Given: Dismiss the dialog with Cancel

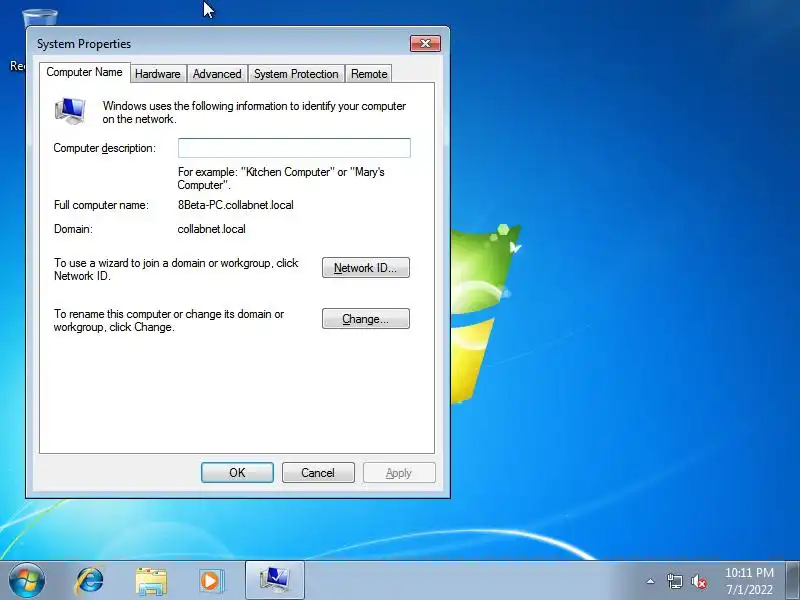Looking at the screenshot, I should pos(318,473).
